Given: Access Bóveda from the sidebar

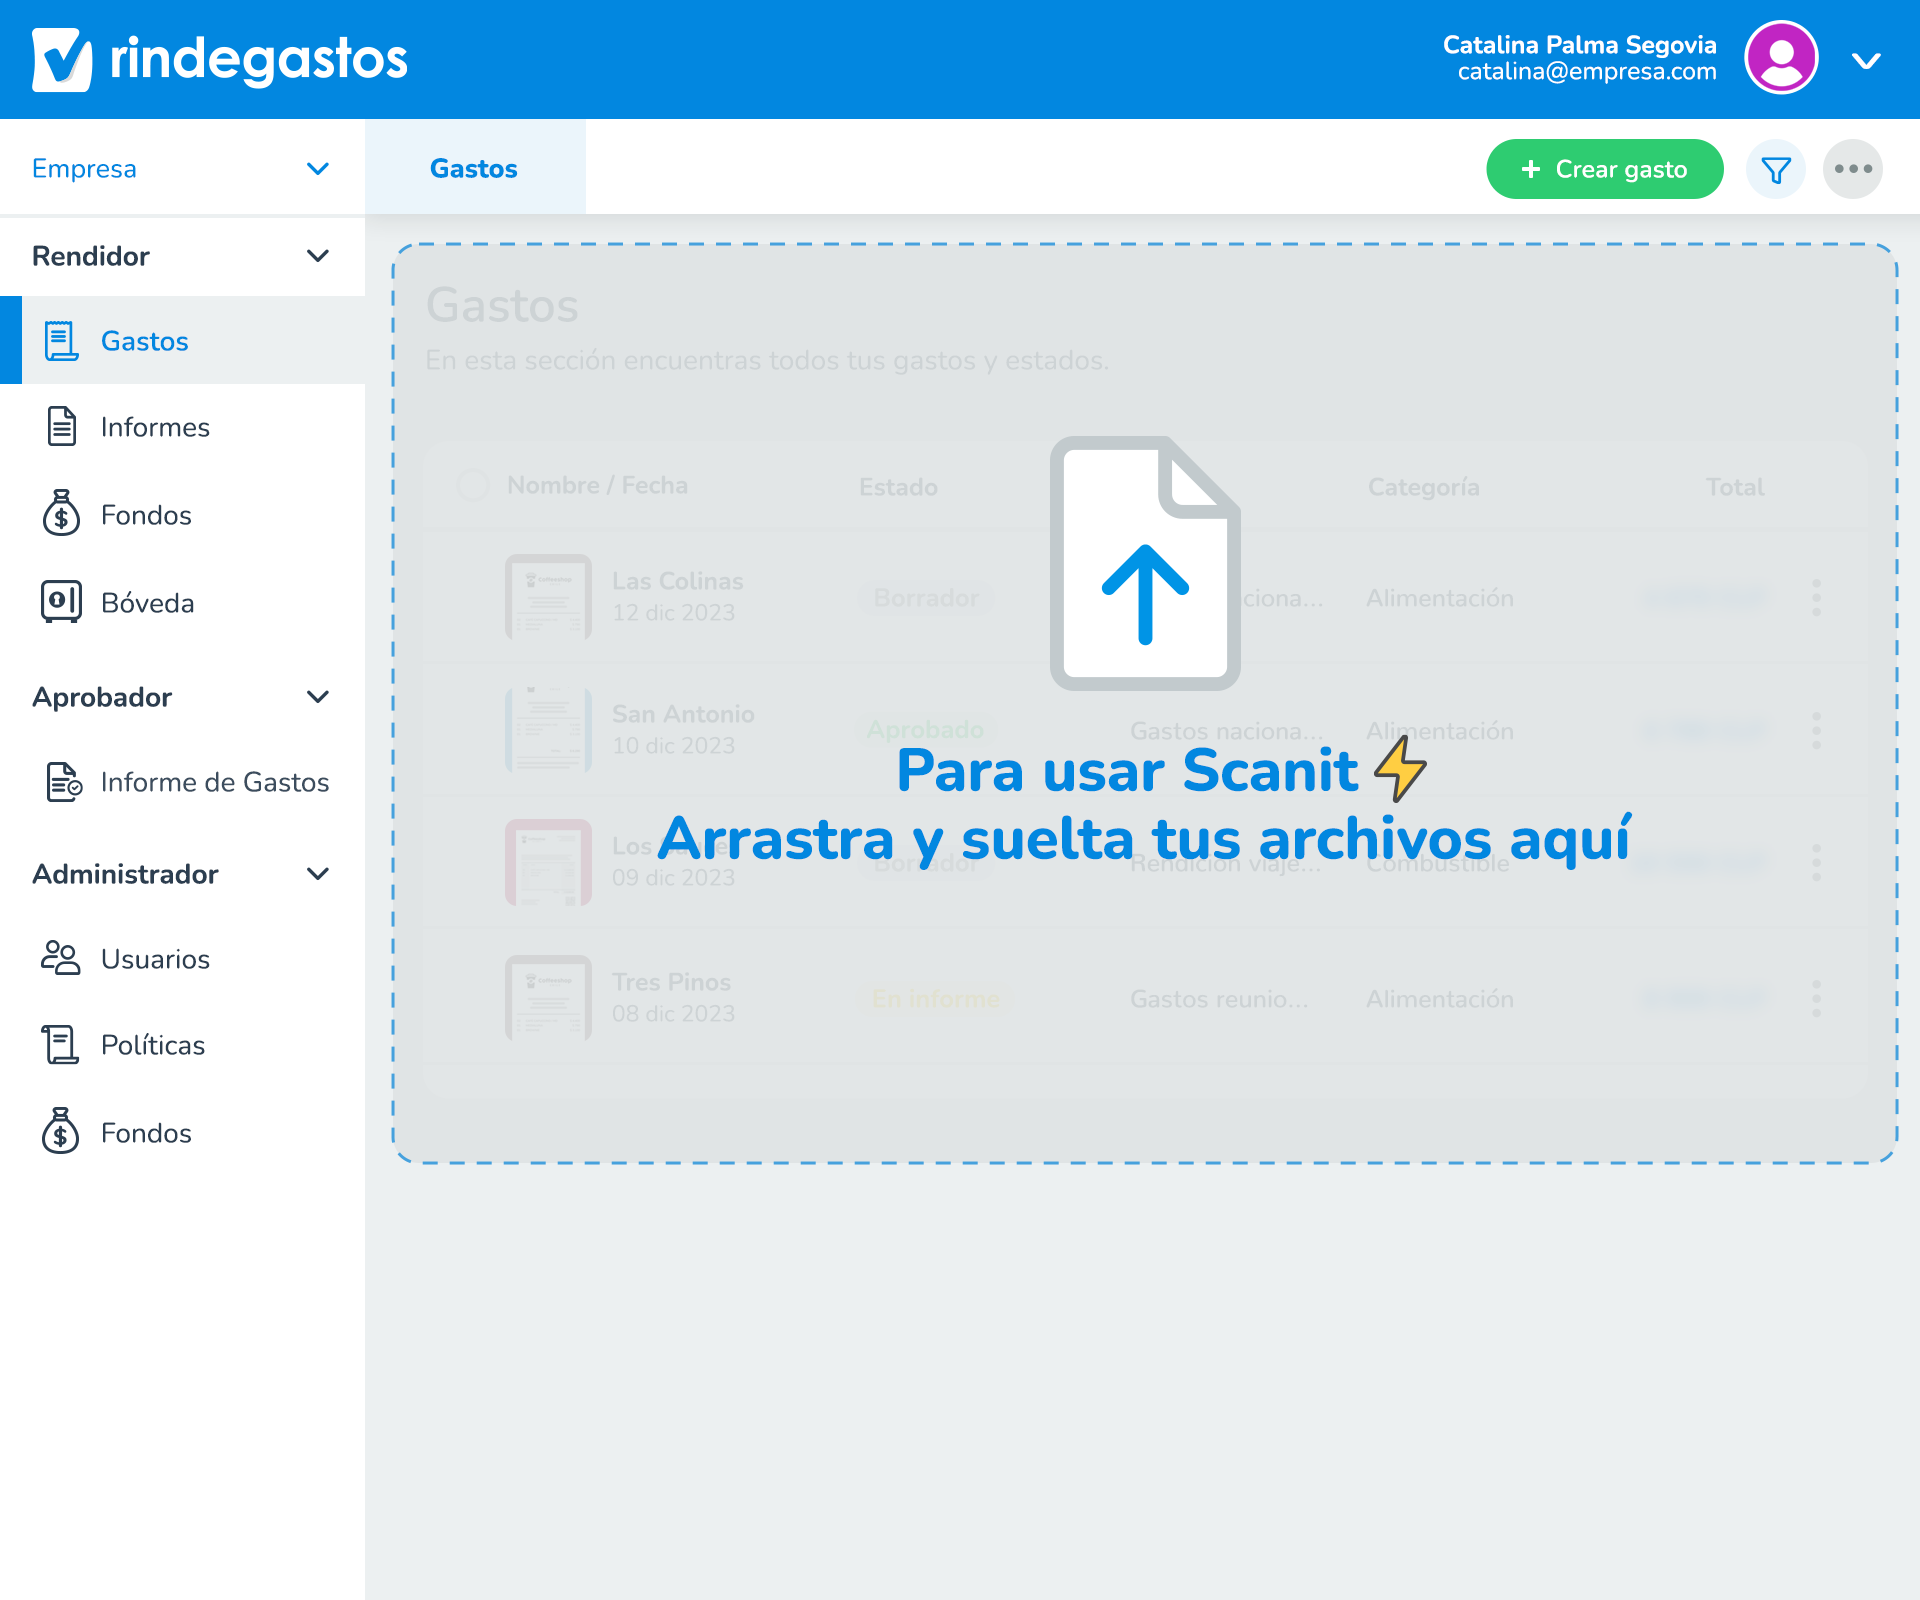Looking at the screenshot, I should tap(148, 603).
